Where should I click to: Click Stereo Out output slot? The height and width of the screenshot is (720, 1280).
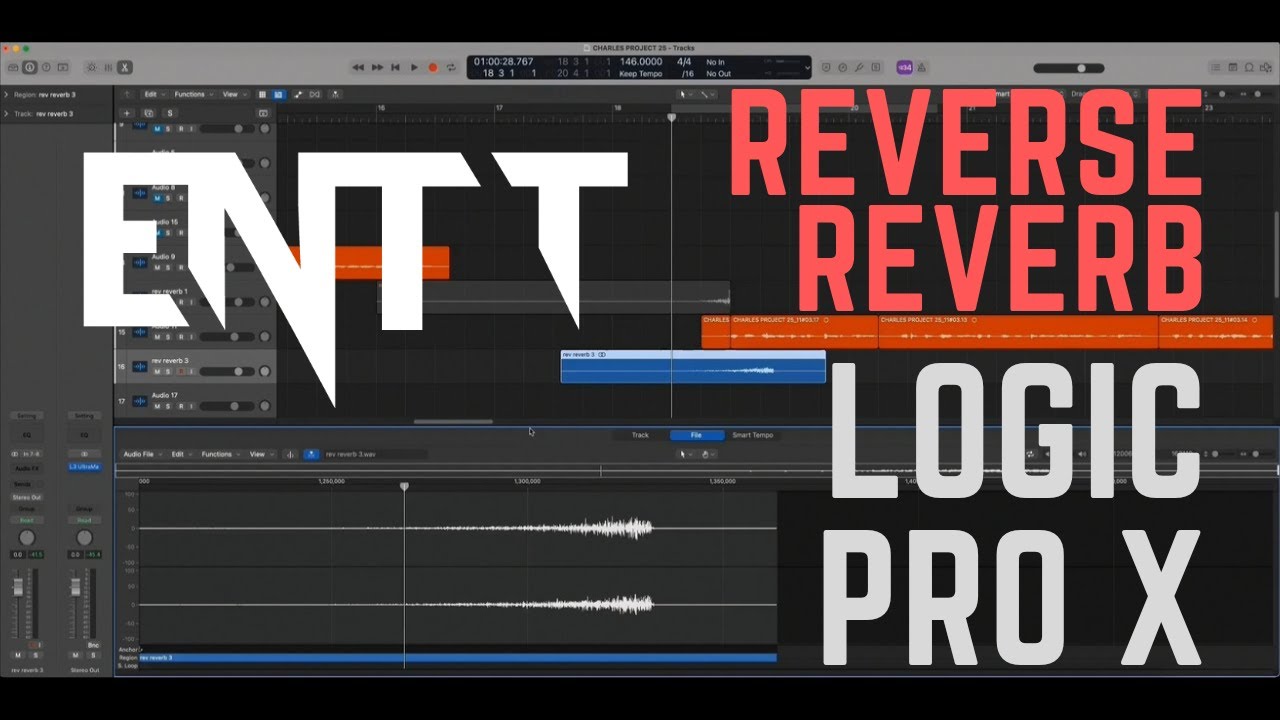tap(26, 497)
